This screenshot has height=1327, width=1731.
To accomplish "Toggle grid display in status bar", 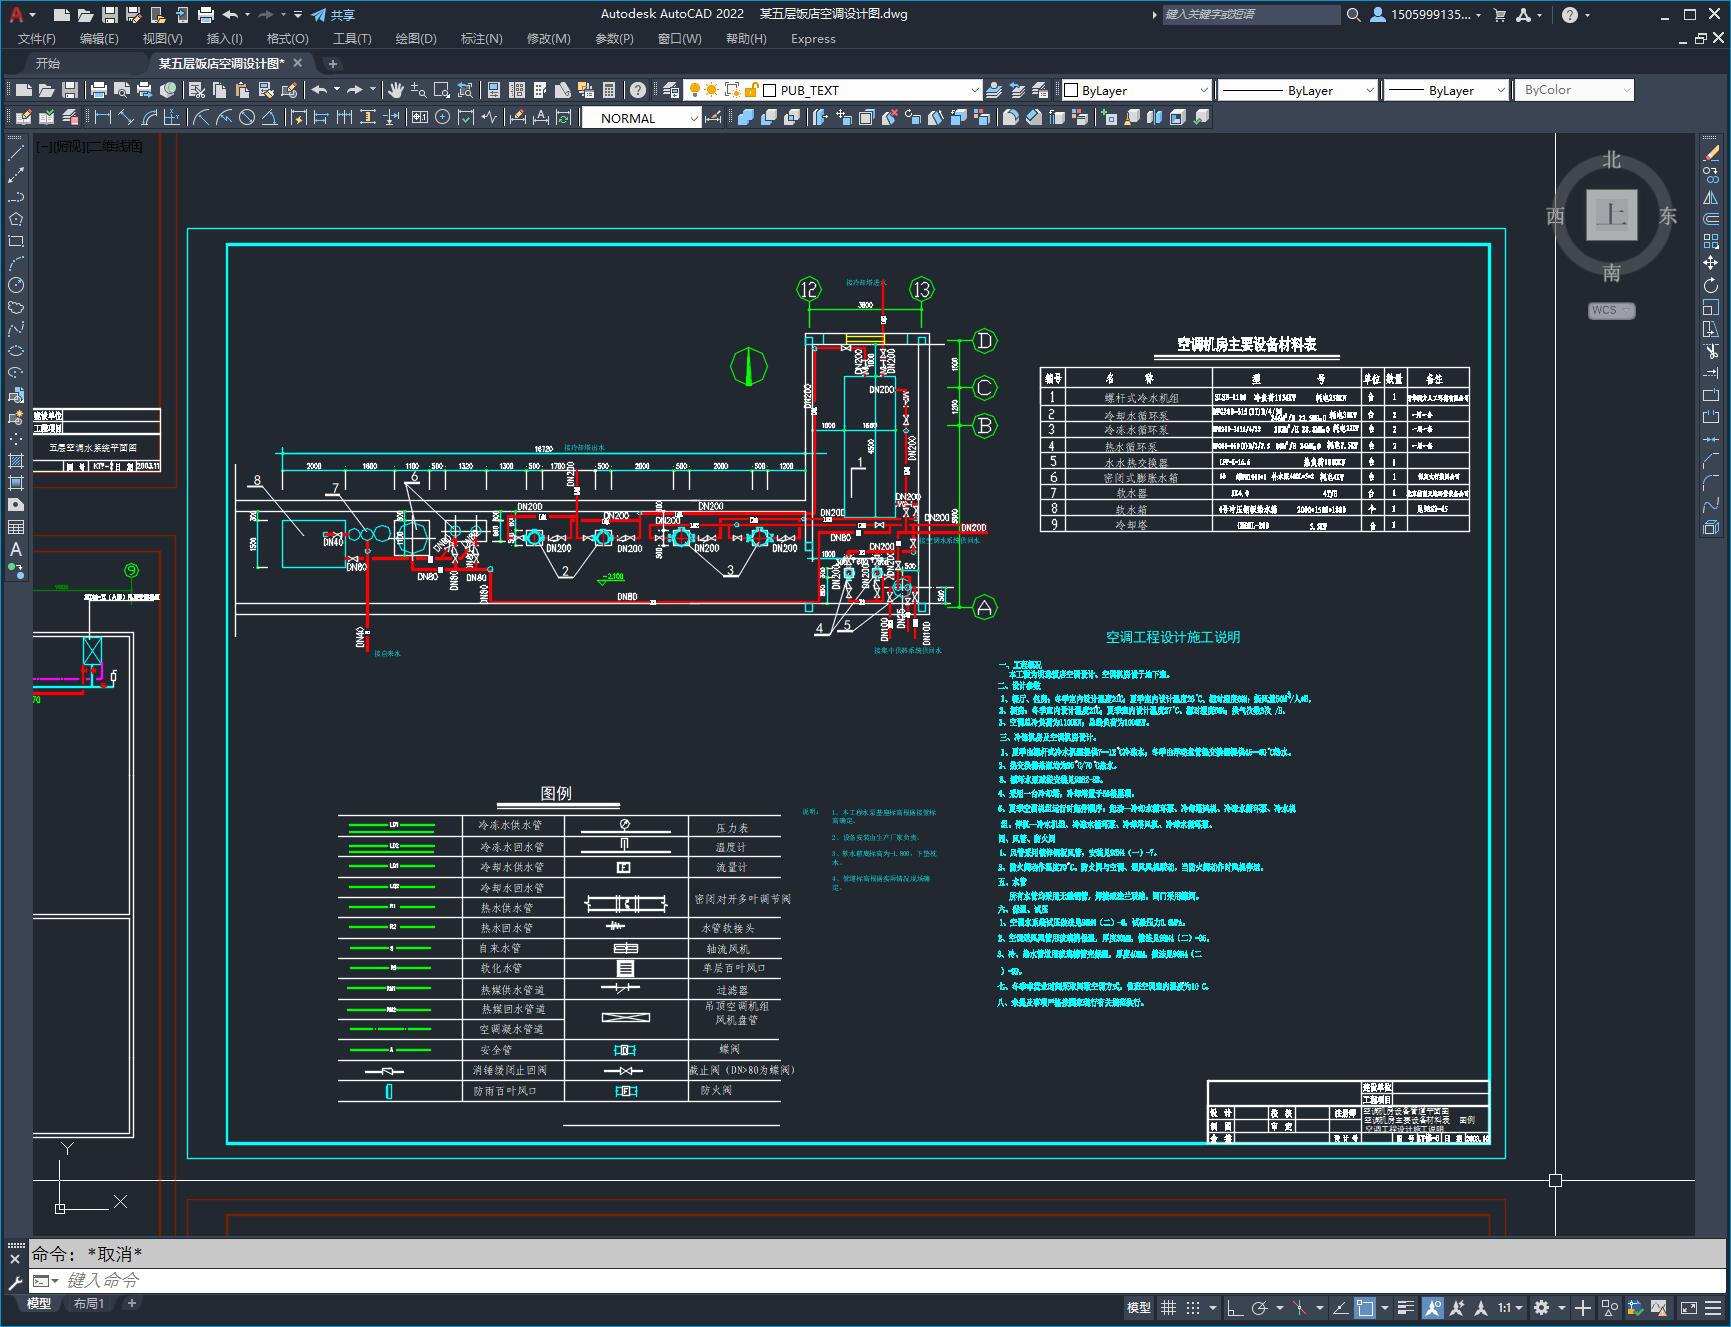I will tap(1168, 1307).
